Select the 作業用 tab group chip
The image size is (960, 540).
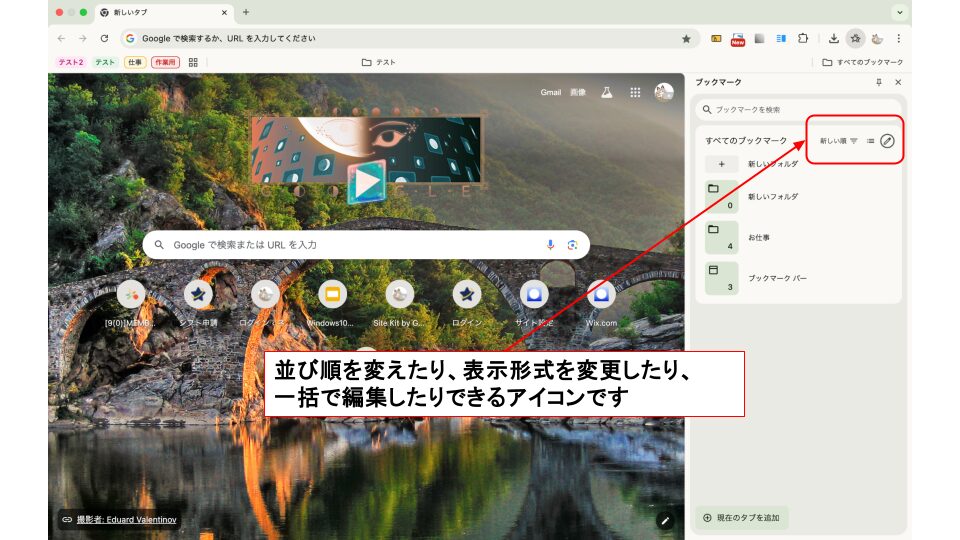[x=165, y=62]
